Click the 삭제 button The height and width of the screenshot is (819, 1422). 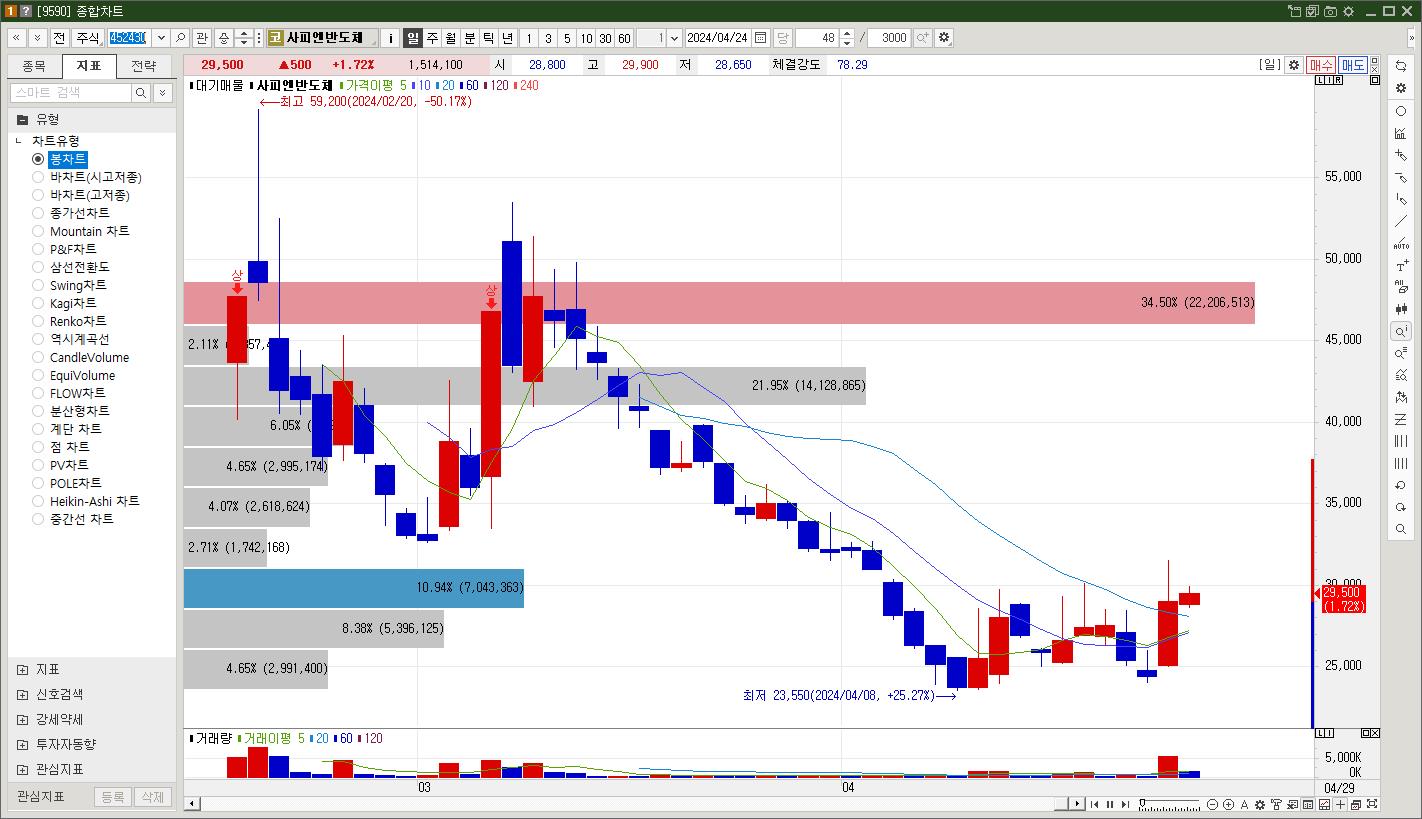pos(152,797)
